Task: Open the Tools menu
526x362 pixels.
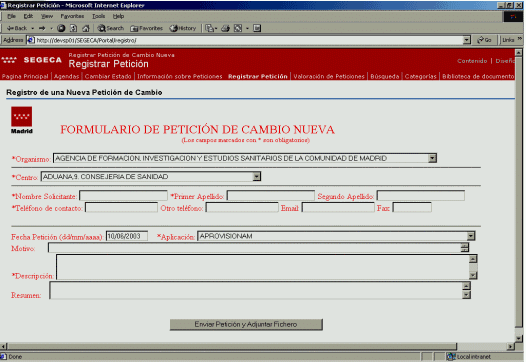Action: click(99, 16)
